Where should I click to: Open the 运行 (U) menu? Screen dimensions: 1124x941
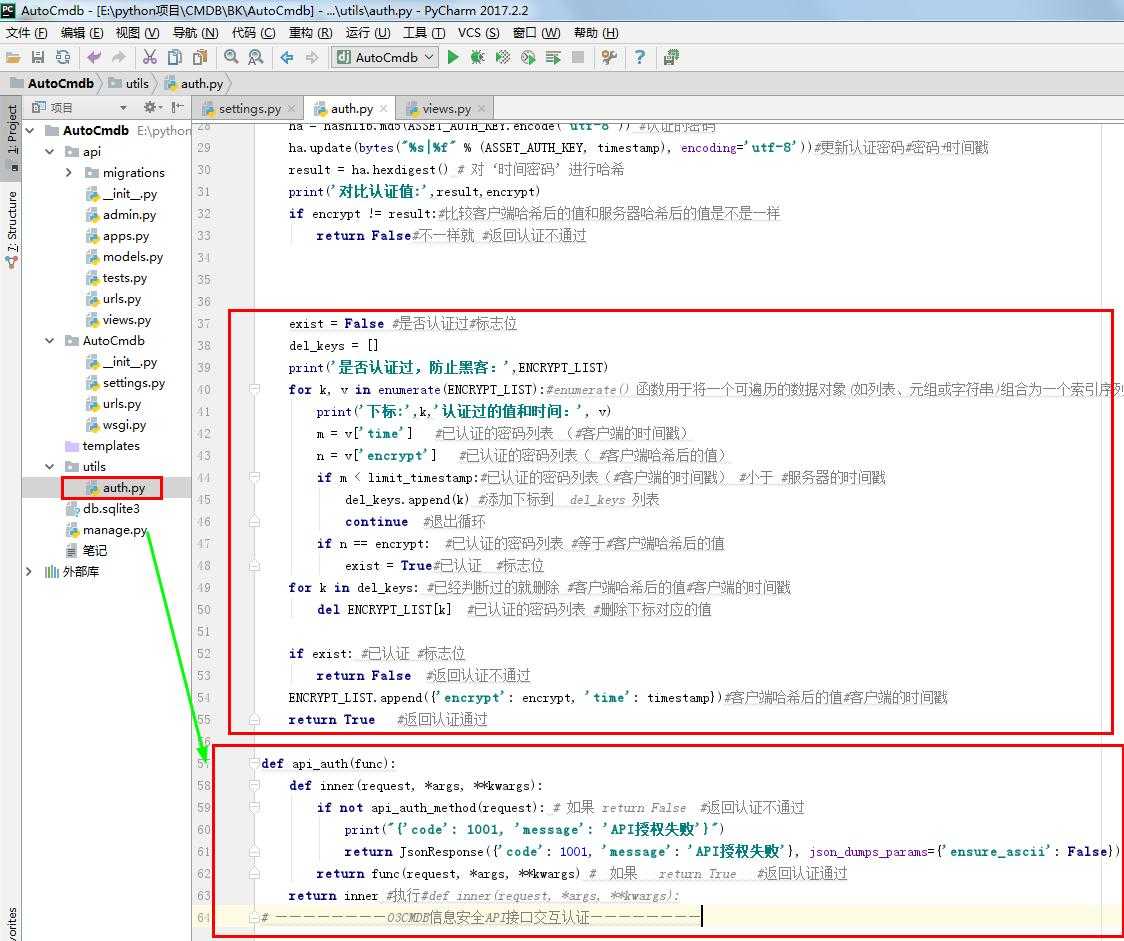pyautogui.click(x=368, y=33)
